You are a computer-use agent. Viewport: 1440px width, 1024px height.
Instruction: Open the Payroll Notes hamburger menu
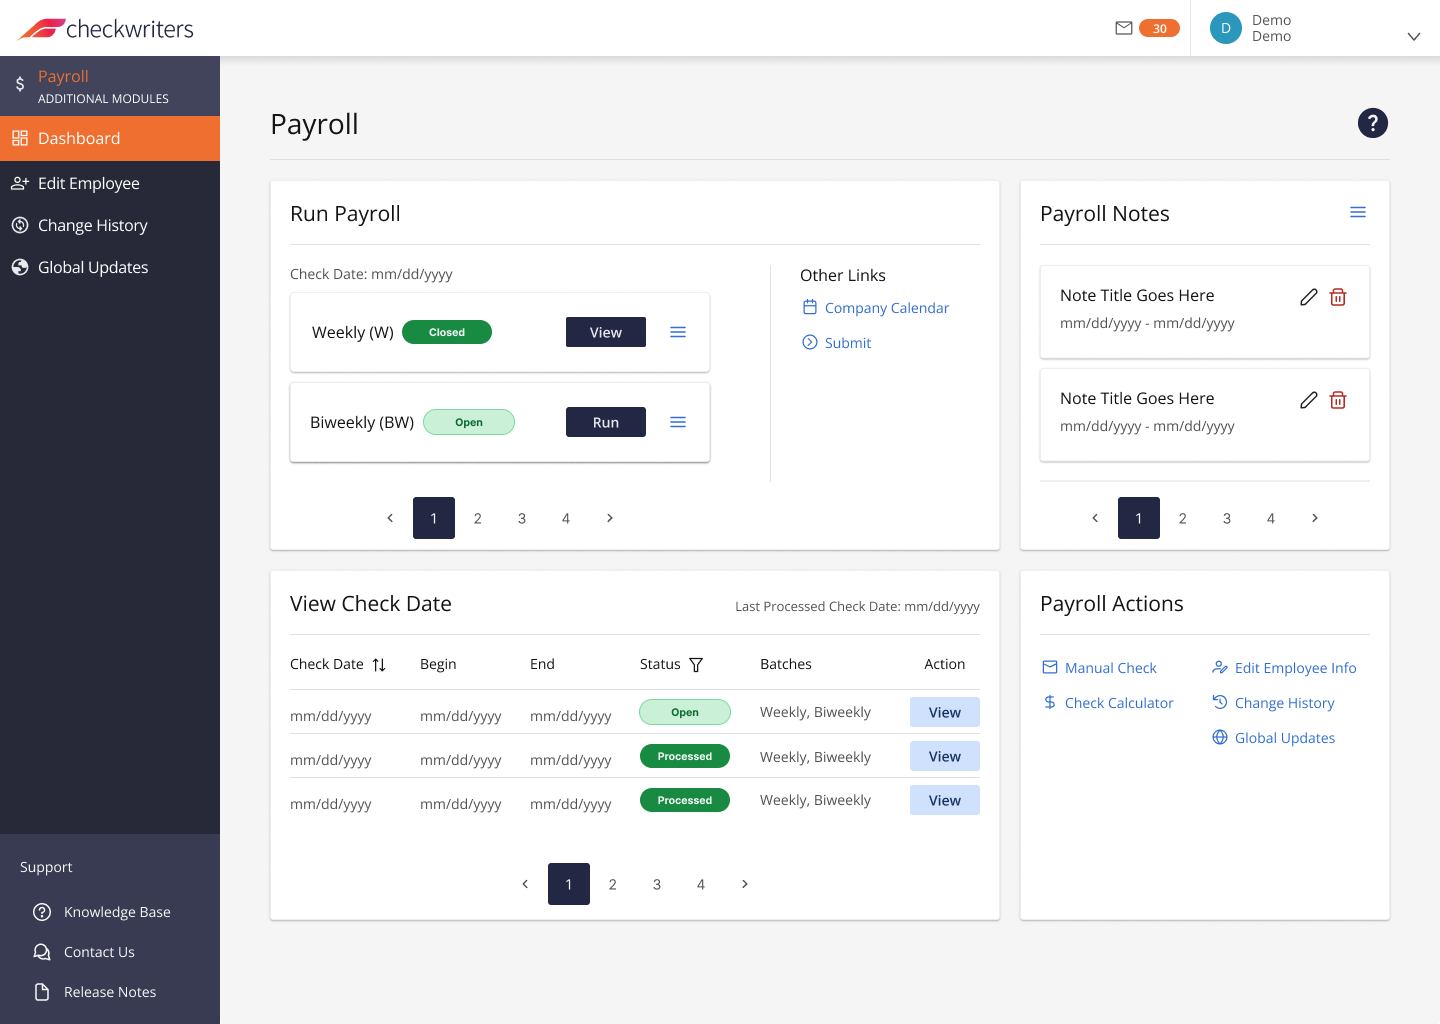click(1358, 212)
